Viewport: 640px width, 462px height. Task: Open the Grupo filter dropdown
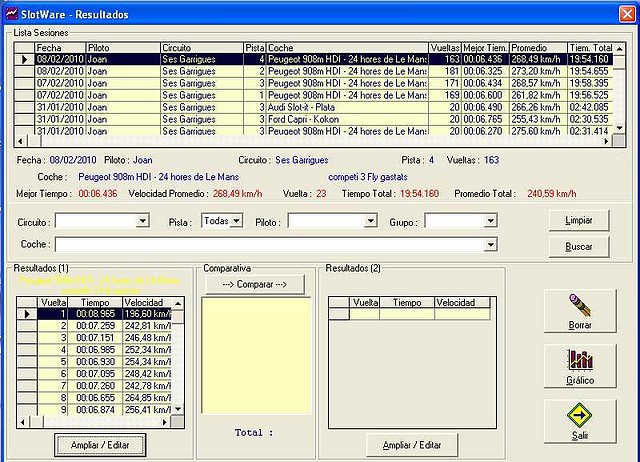point(490,221)
